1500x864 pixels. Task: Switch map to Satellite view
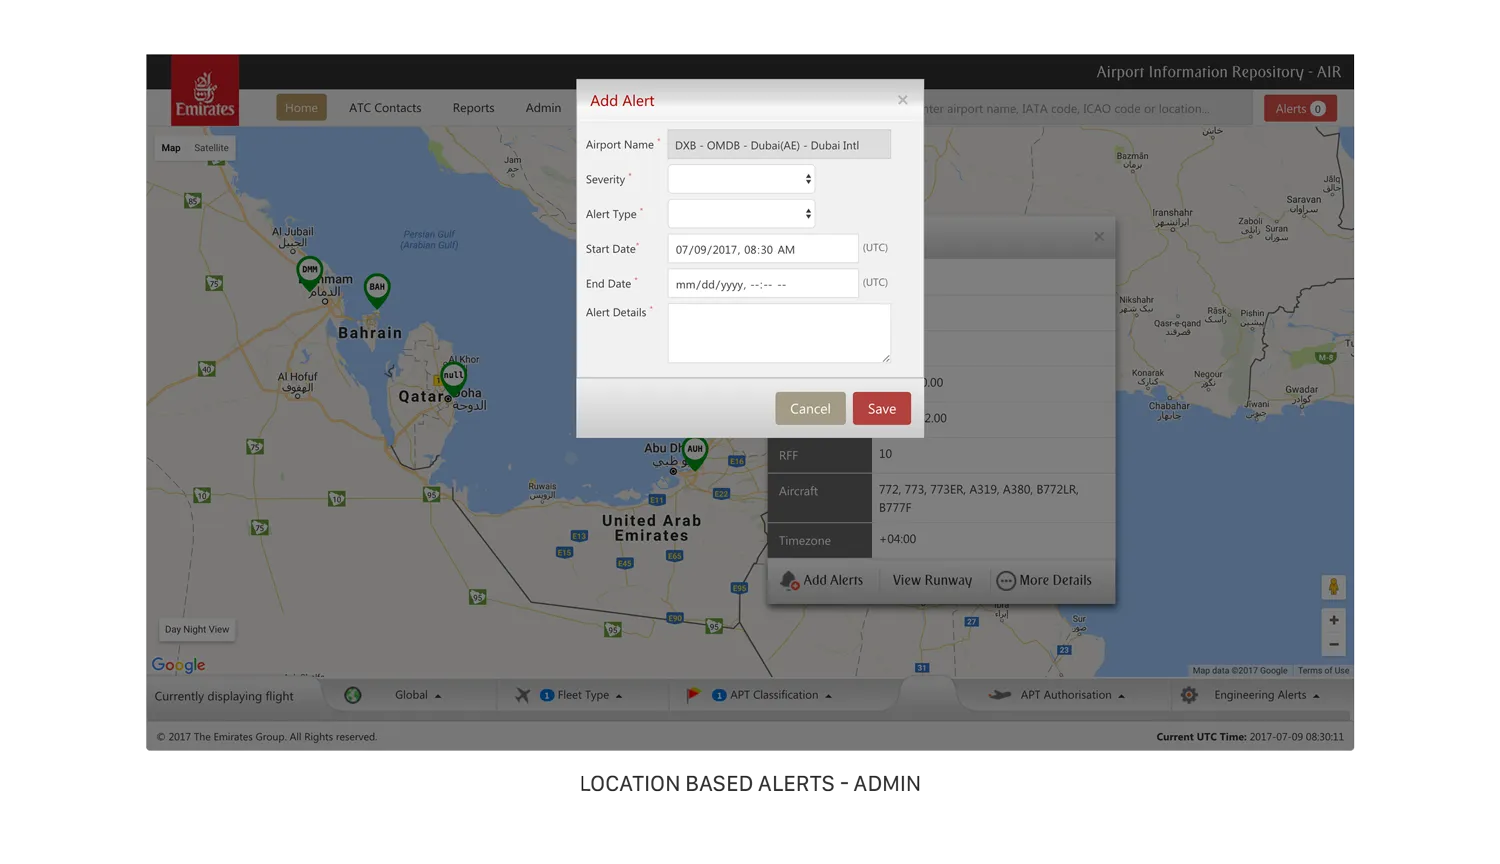tap(211, 148)
